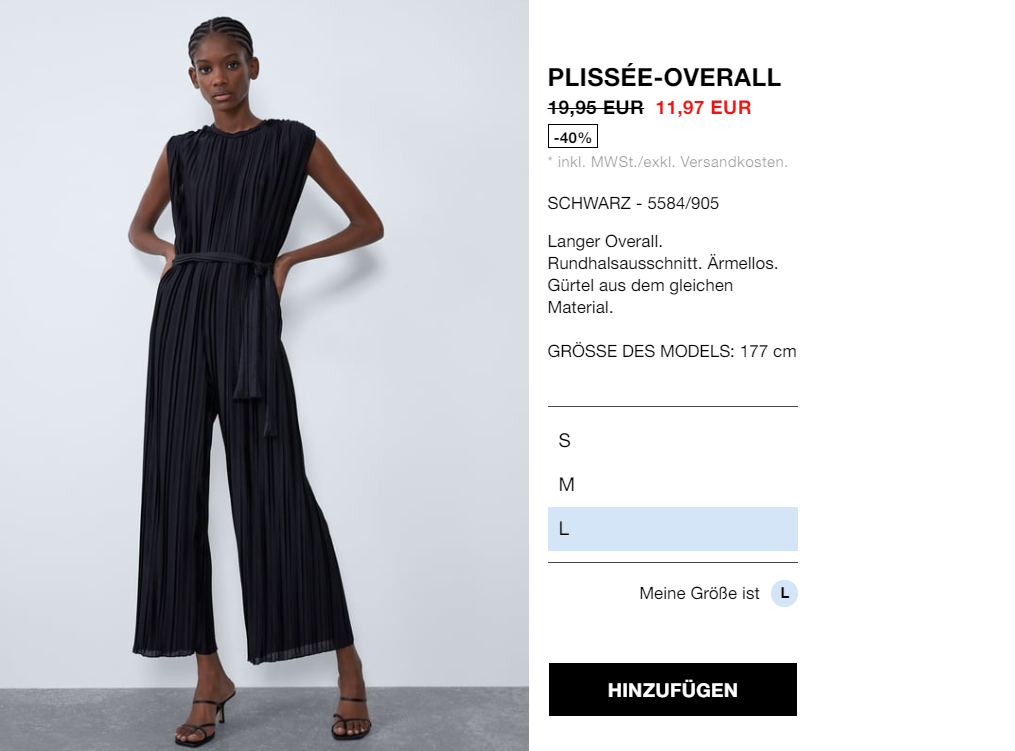Image resolution: width=1015 pixels, height=751 pixels.
Task: Click the Meine Größe ist label
Action: click(699, 593)
